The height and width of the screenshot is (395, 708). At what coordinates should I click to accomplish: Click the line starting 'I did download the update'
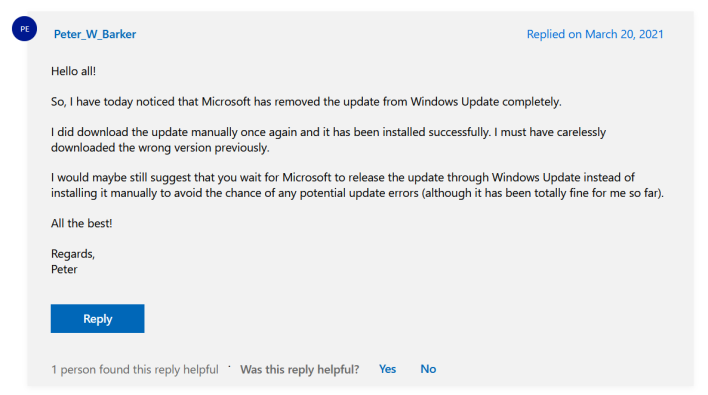(328, 132)
